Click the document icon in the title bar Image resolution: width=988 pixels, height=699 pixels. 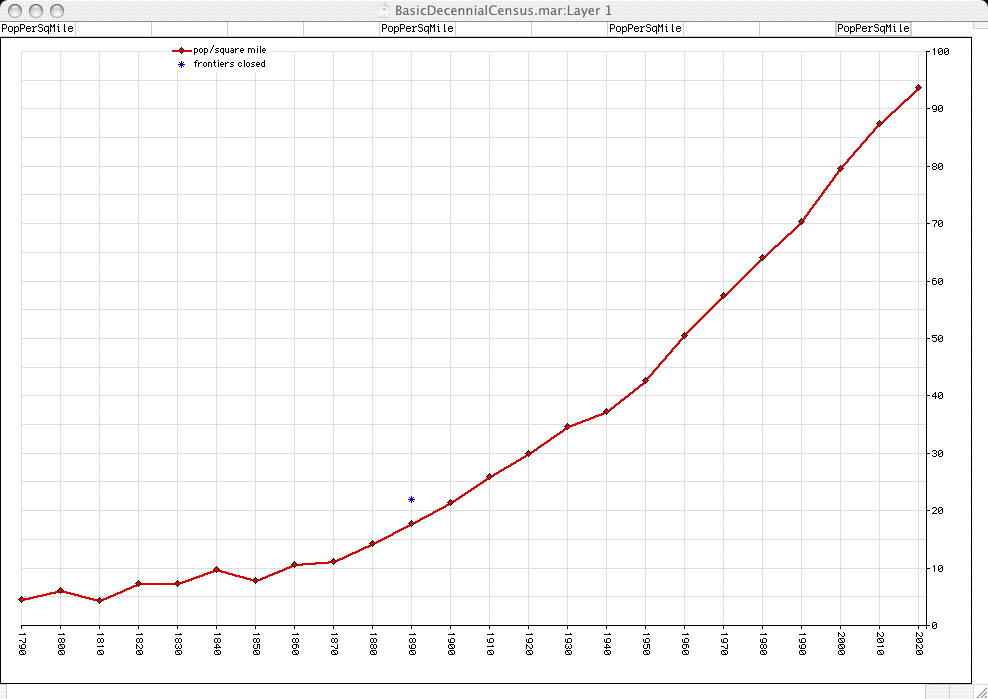(385, 9)
